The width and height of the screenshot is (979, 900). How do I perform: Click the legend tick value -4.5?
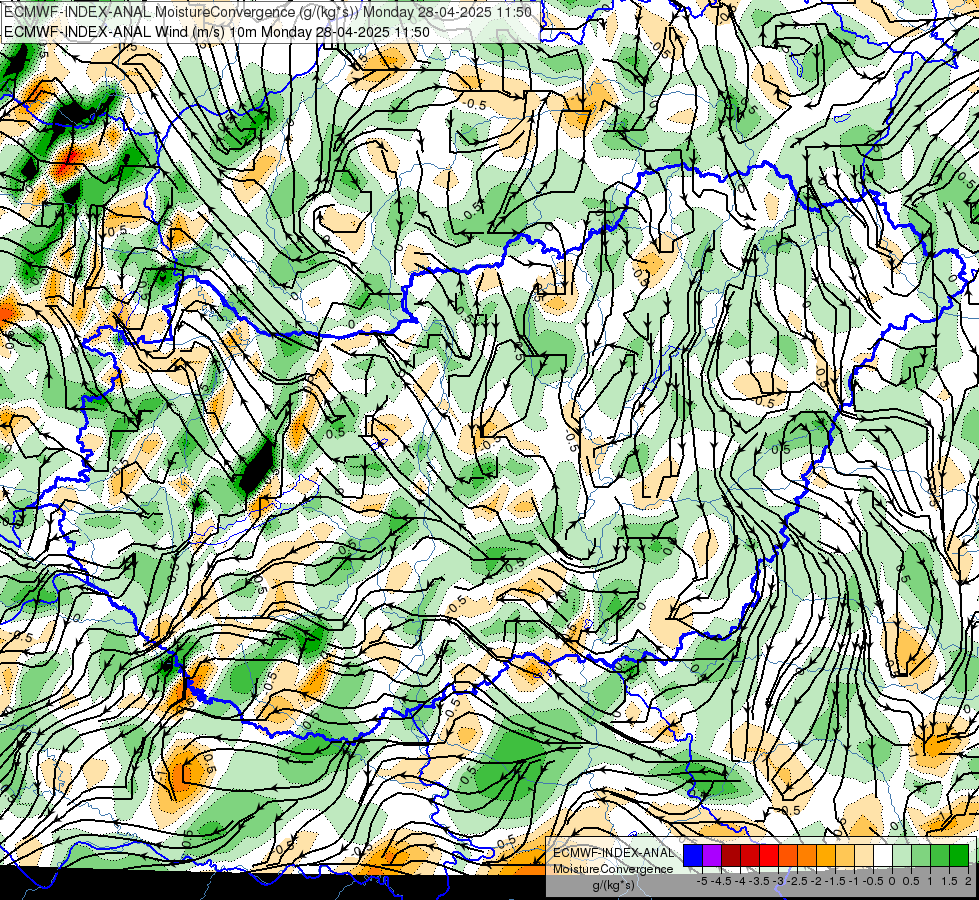(x=721, y=881)
